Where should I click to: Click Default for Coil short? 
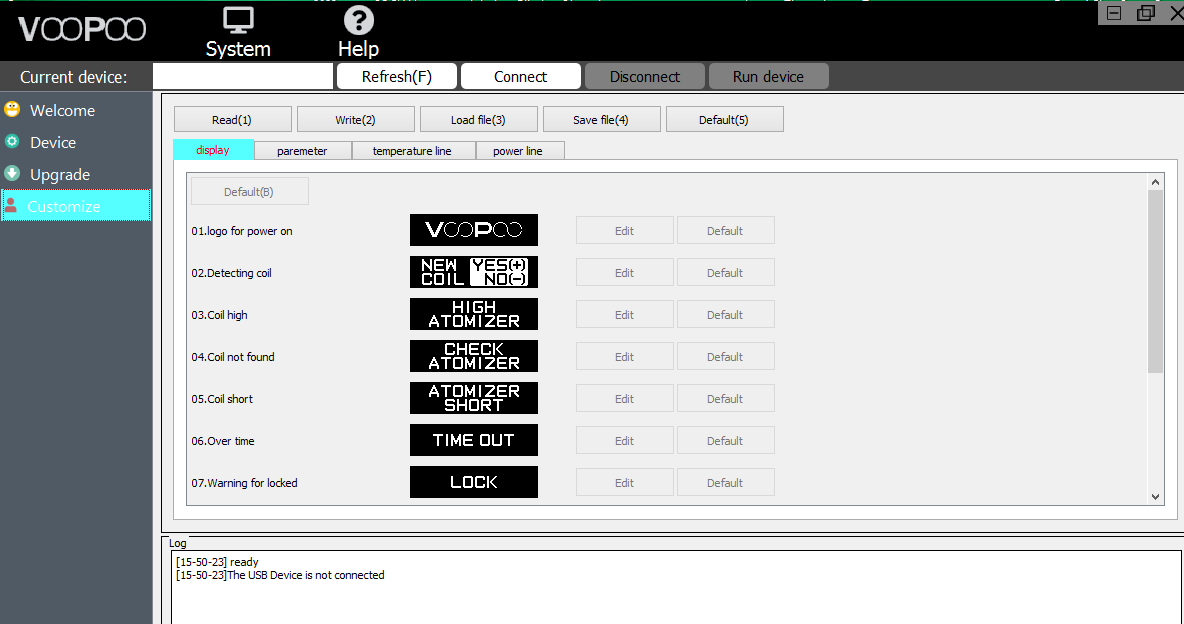tap(725, 398)
